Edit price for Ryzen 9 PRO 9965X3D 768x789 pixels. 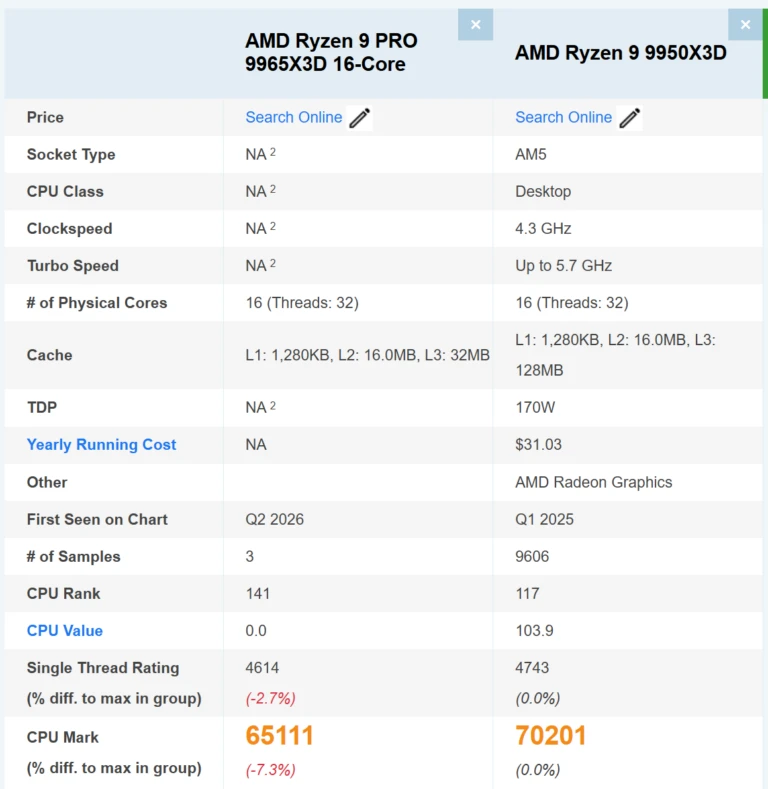pos(360,118)
